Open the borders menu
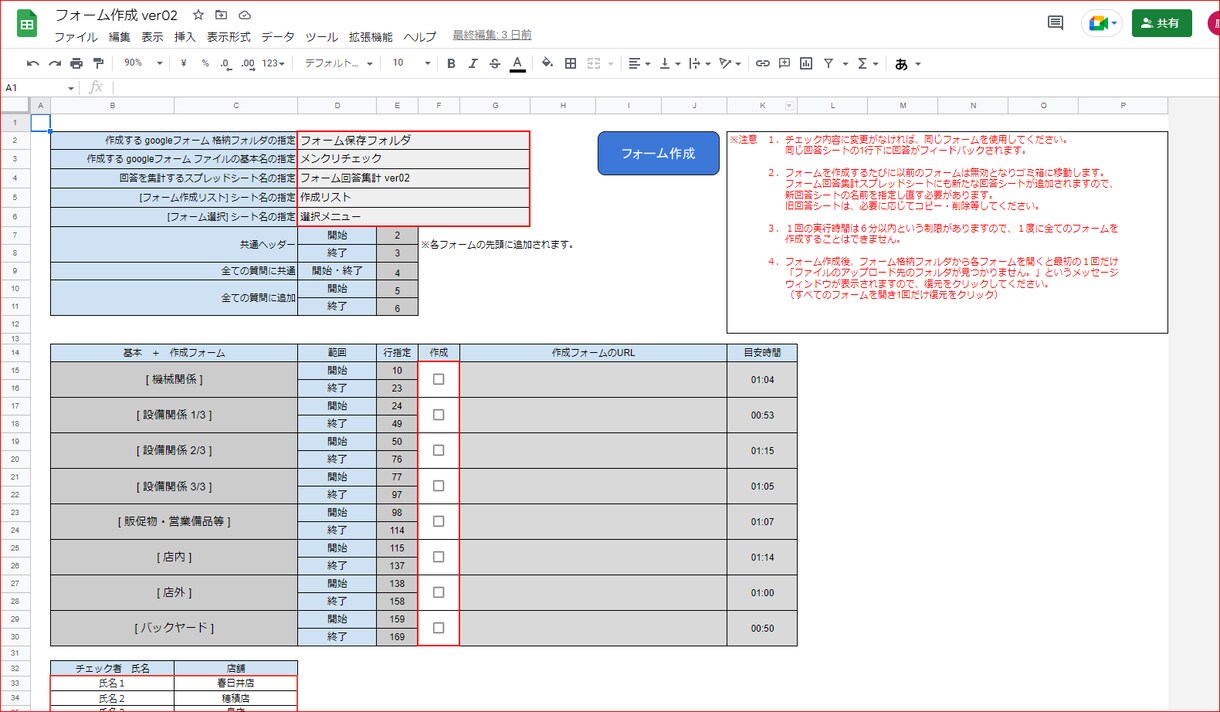1220x712 pixels. point(570,63)
